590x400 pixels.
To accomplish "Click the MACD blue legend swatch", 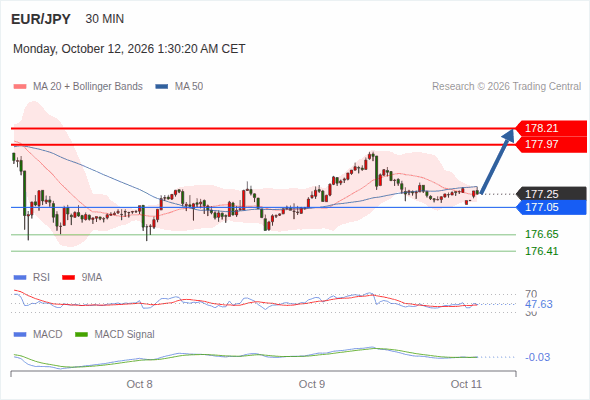I will point(20,335).
